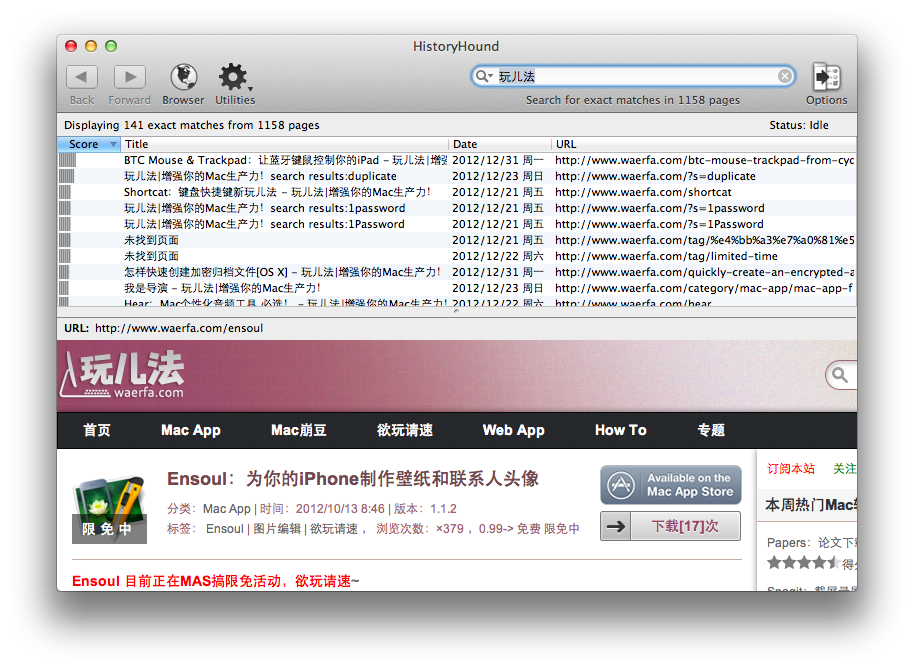Click the Forward navigation arrow

(x=129, y=77)
